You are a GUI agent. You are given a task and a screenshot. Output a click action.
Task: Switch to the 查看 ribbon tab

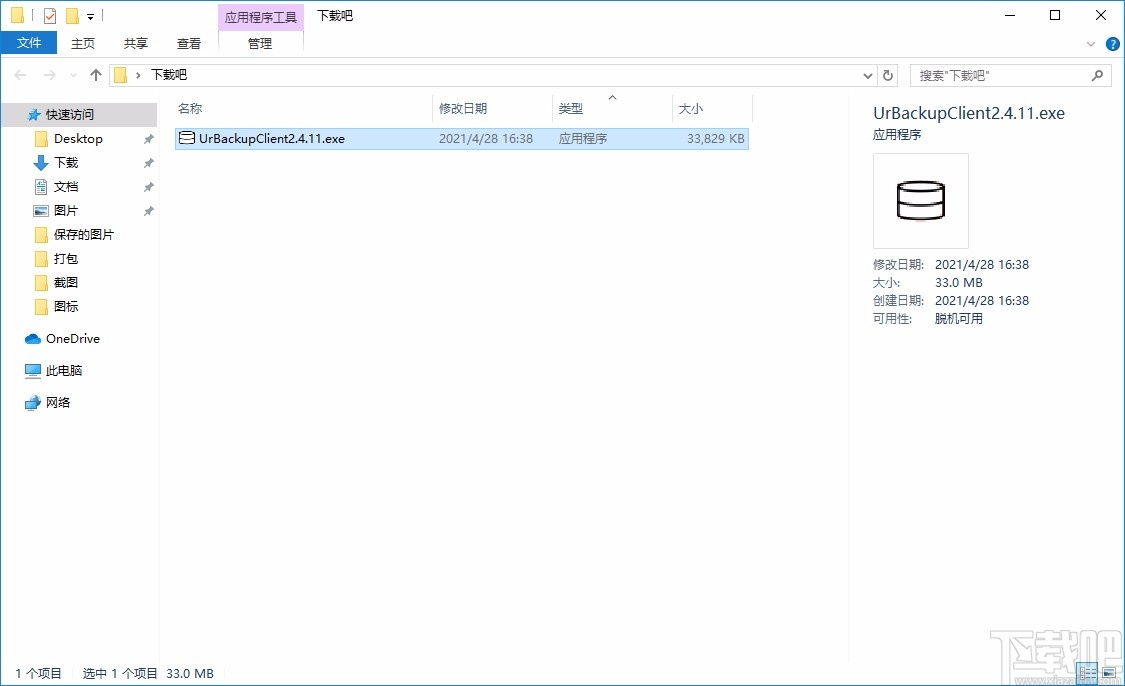click(x=188, y=43)
